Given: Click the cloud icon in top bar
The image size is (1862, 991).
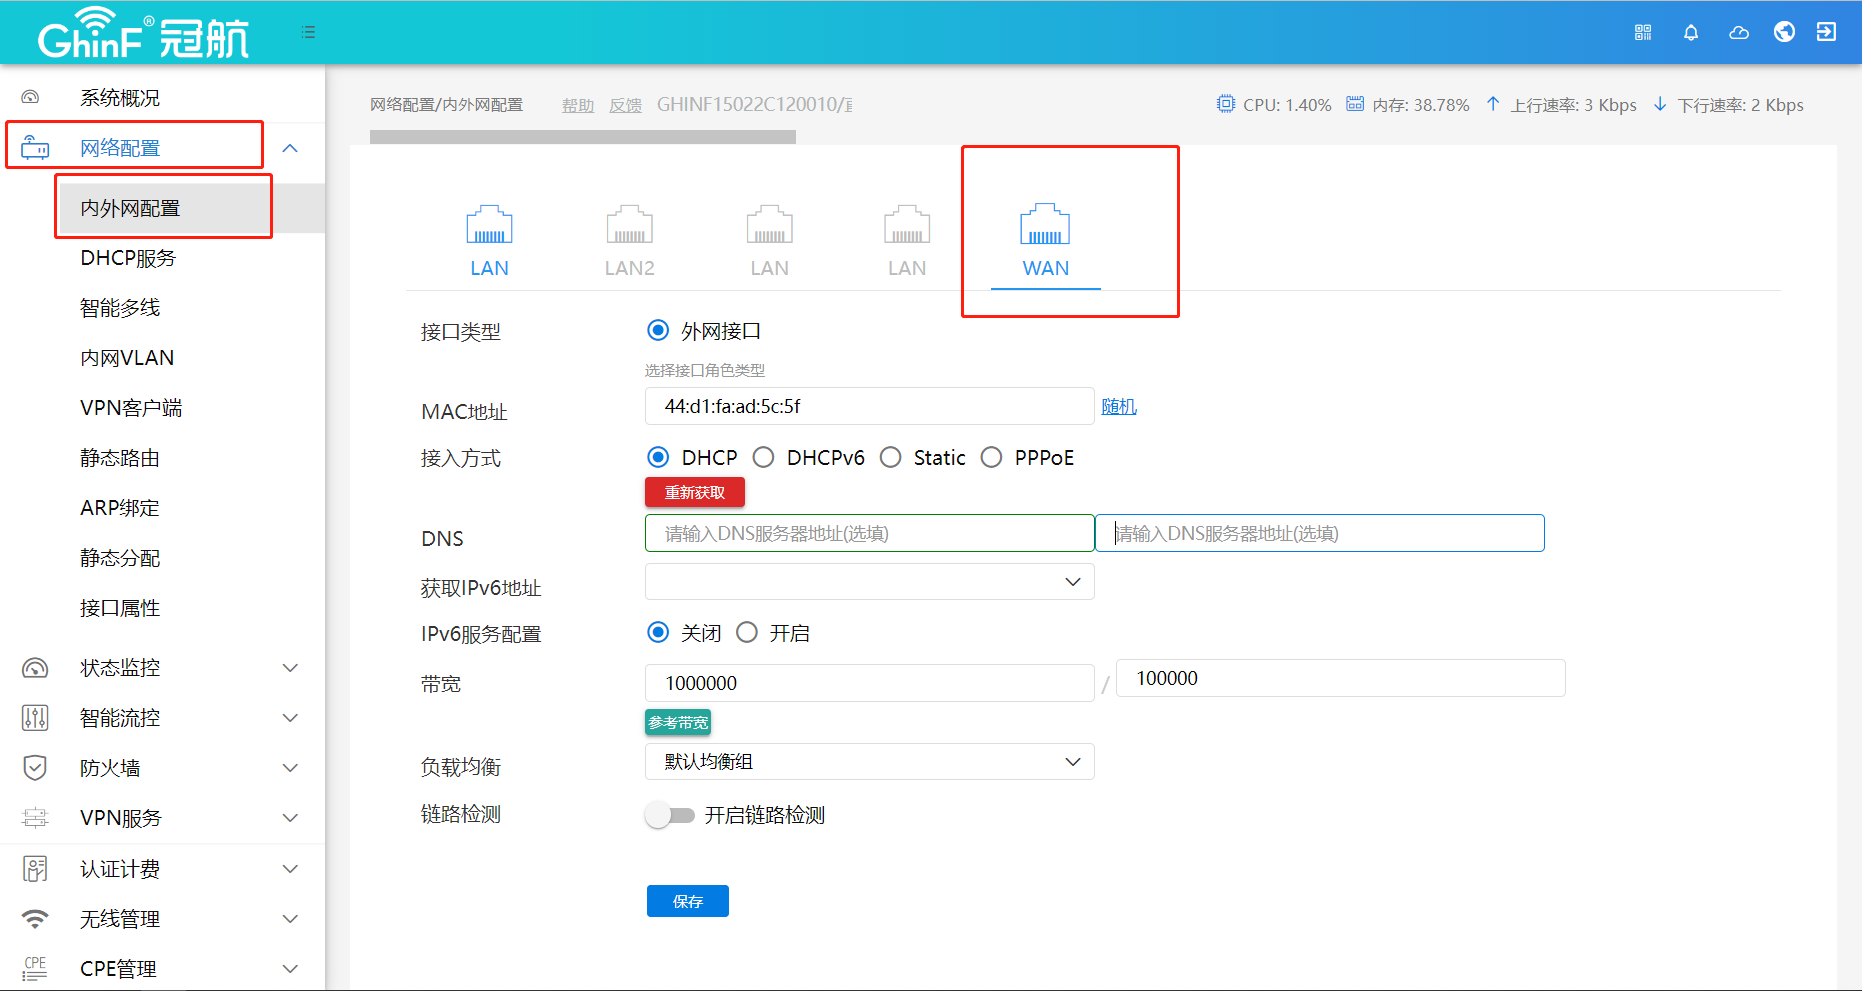Looking at the screenshot, I should [x=1739, y=32].
